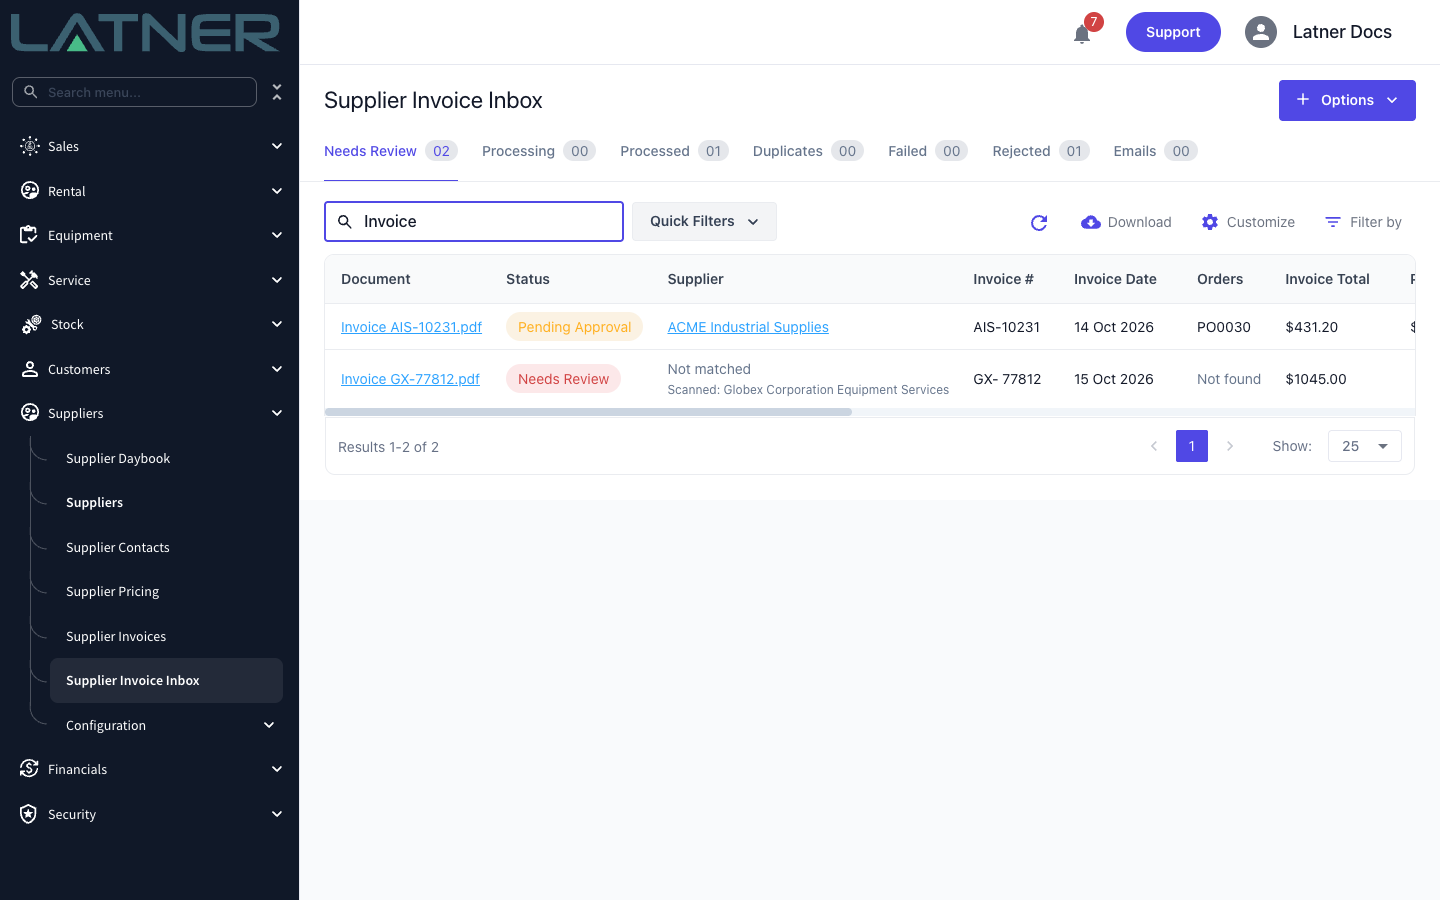Click the Equipment sidebar icon

point(29,235)
